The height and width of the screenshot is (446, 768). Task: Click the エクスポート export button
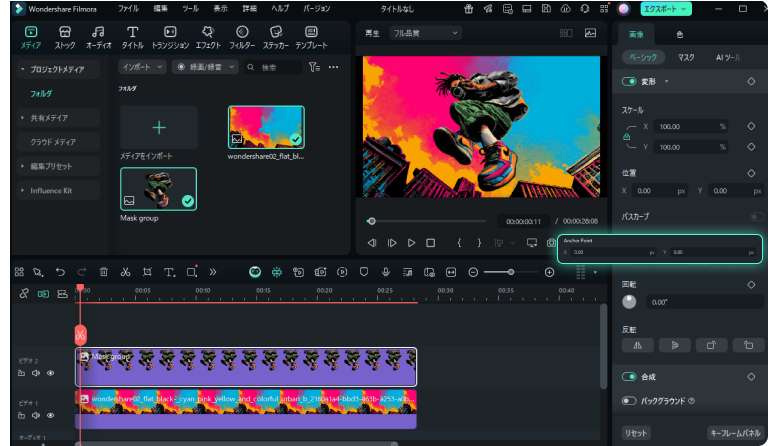(666, 9)
